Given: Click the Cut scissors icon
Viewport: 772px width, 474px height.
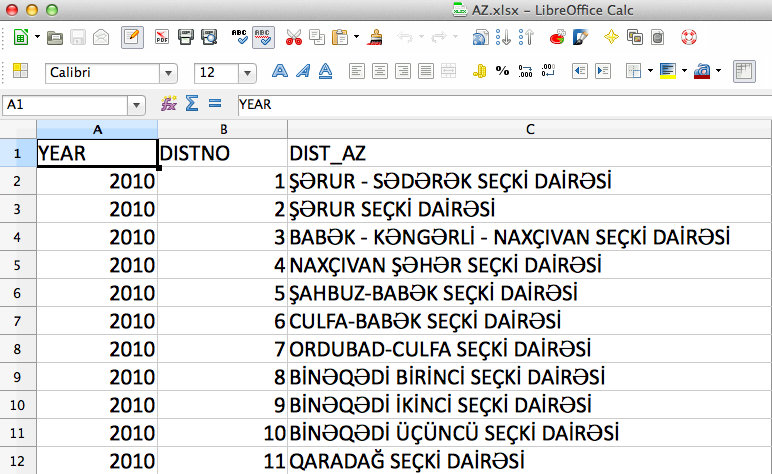Looking at the screenshot, I should (x=293, y=38).
